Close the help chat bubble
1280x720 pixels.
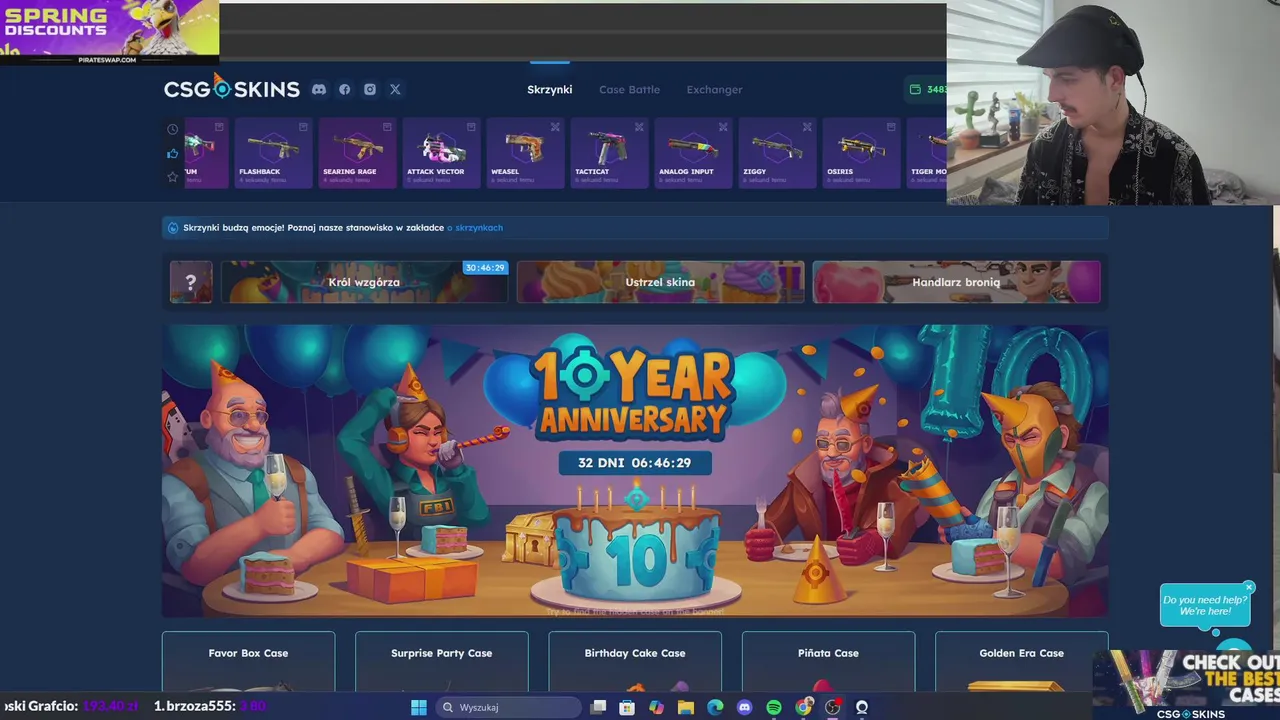[x=1249, y=587]
